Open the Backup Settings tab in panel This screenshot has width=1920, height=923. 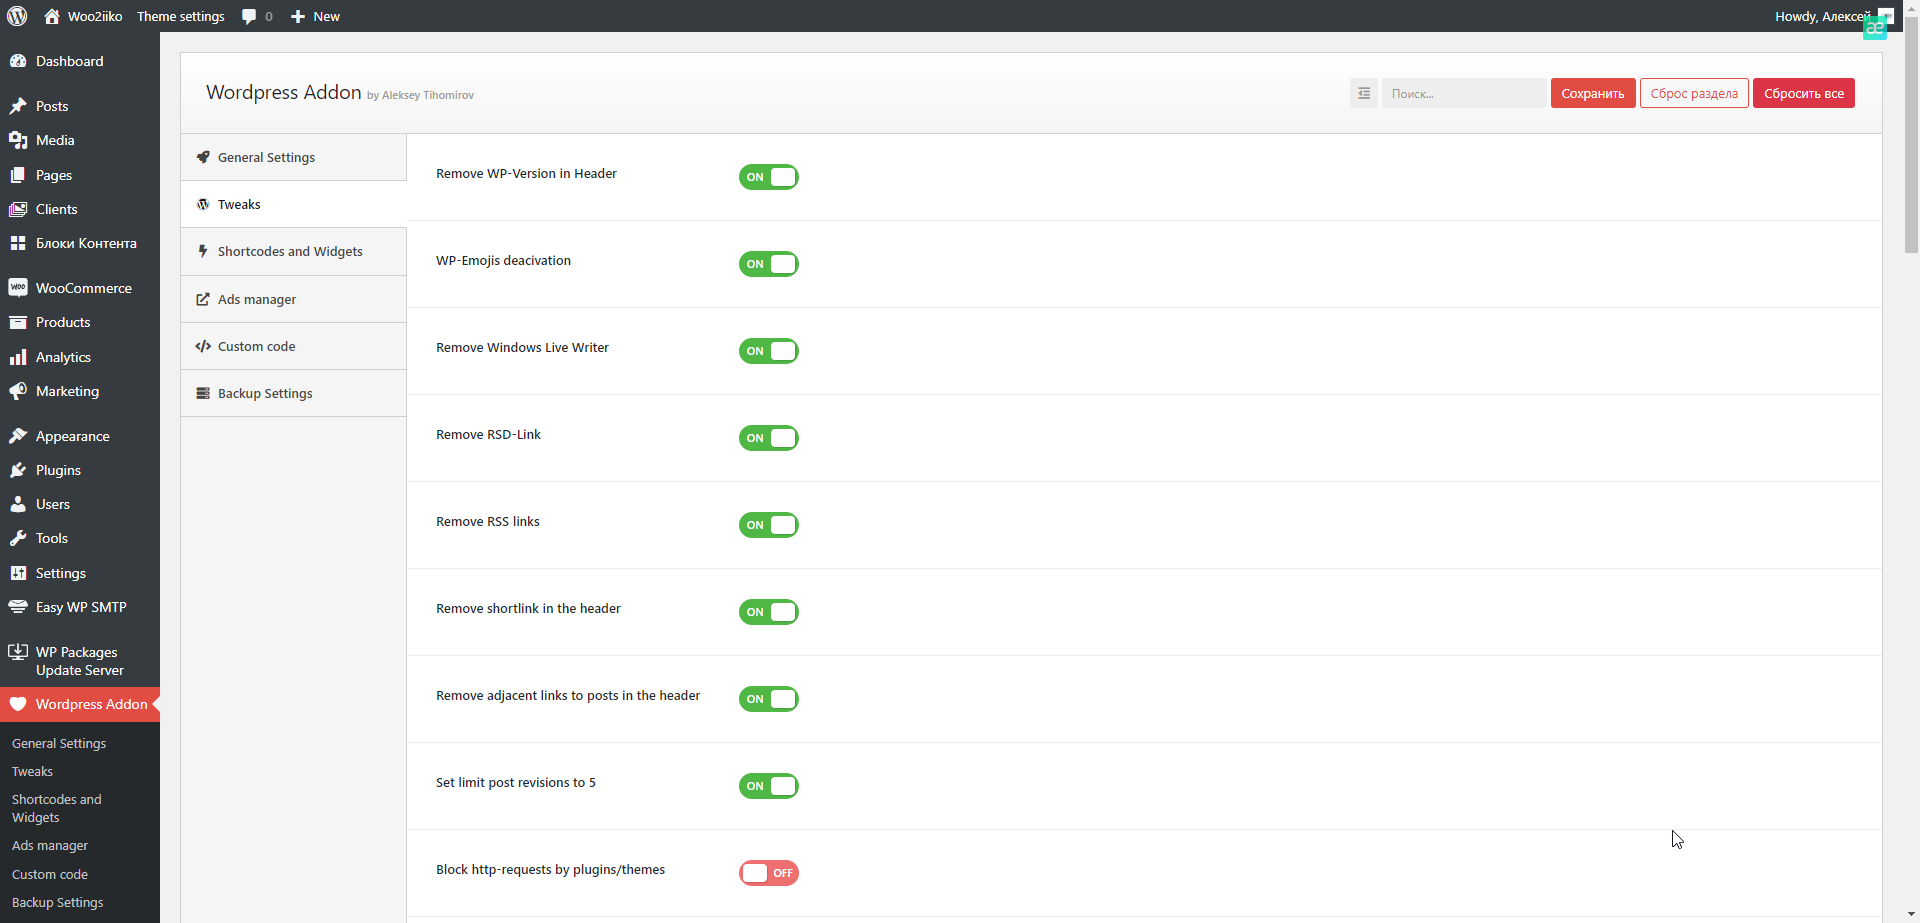tap(293, 393)
